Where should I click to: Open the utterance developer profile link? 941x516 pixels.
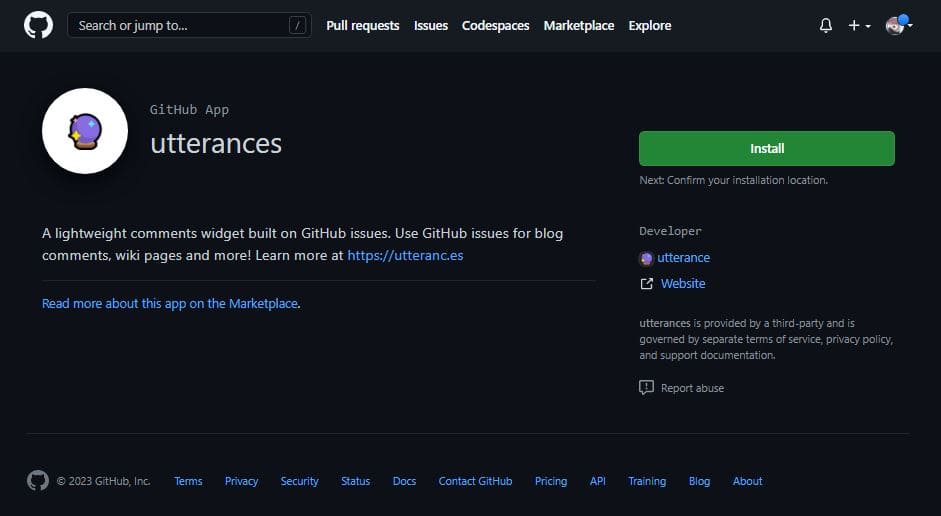pos(684,257)
